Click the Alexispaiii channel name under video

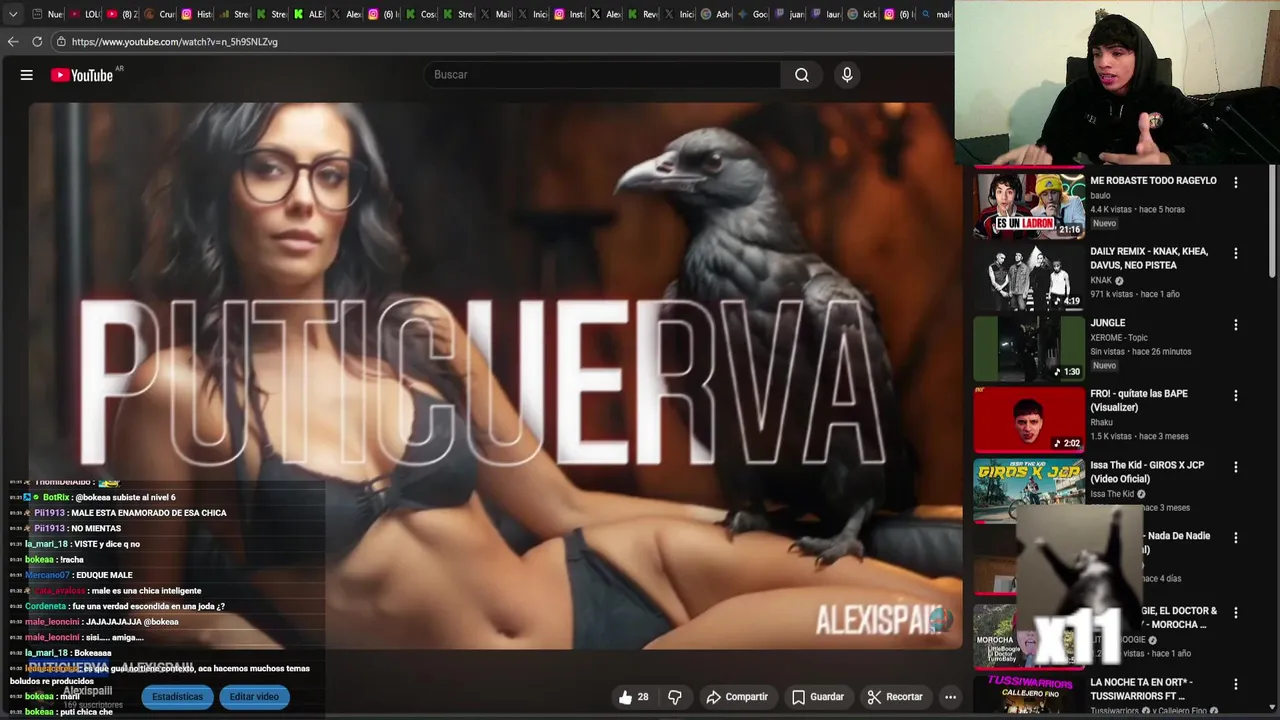(x=88, y=691)
